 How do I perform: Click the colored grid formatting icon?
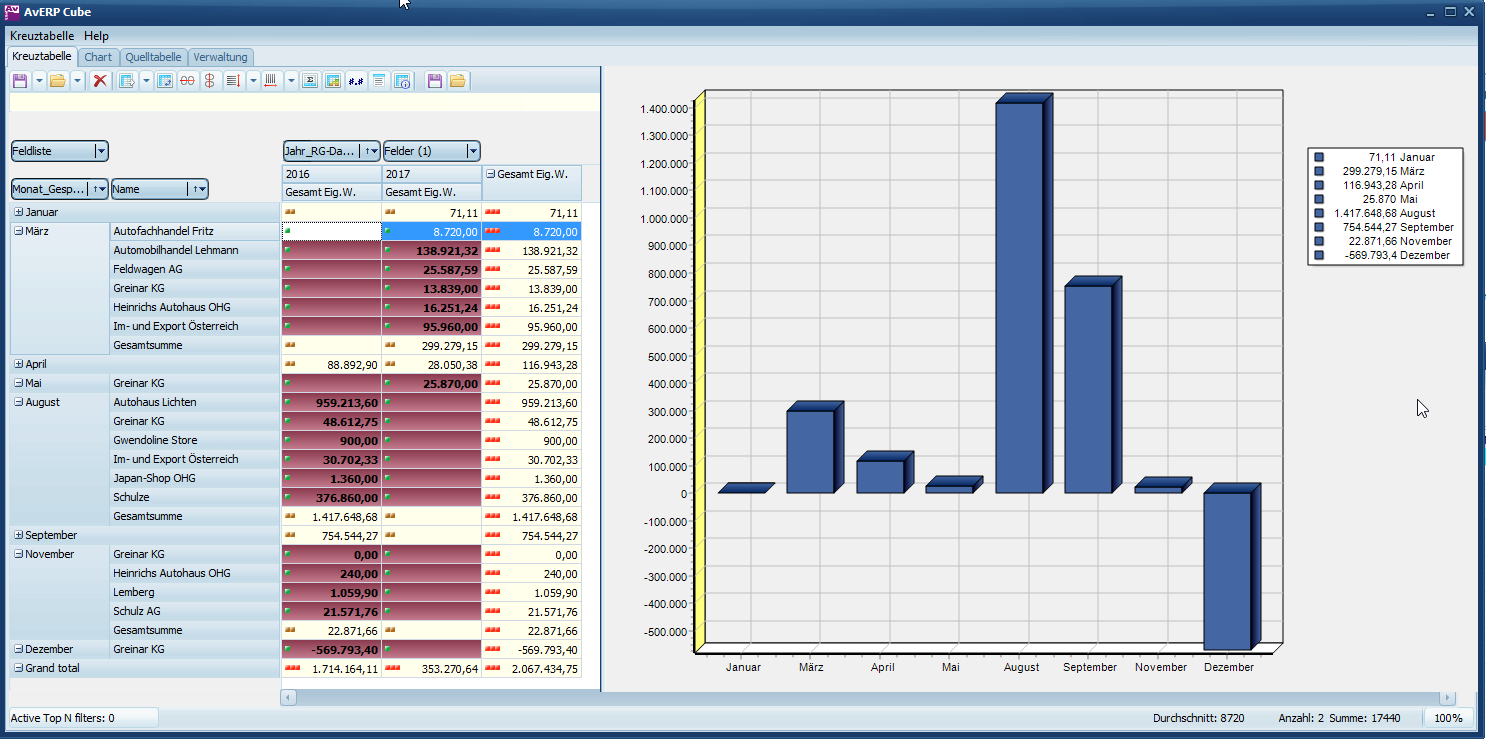point(333,81)
